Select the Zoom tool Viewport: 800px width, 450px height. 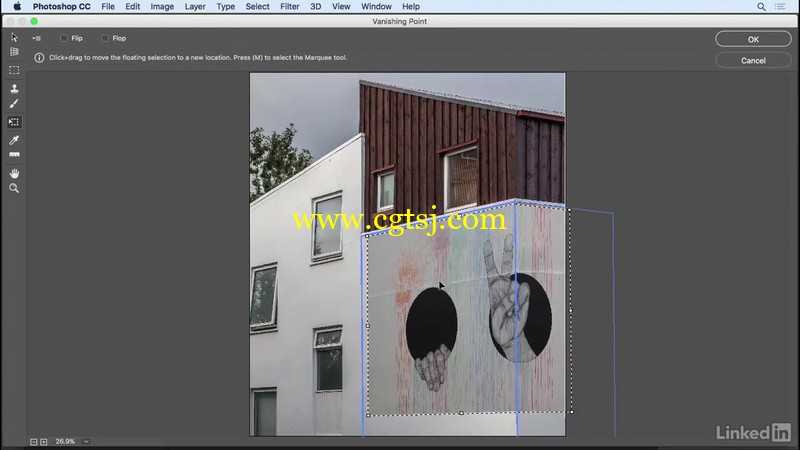(14, 188)
